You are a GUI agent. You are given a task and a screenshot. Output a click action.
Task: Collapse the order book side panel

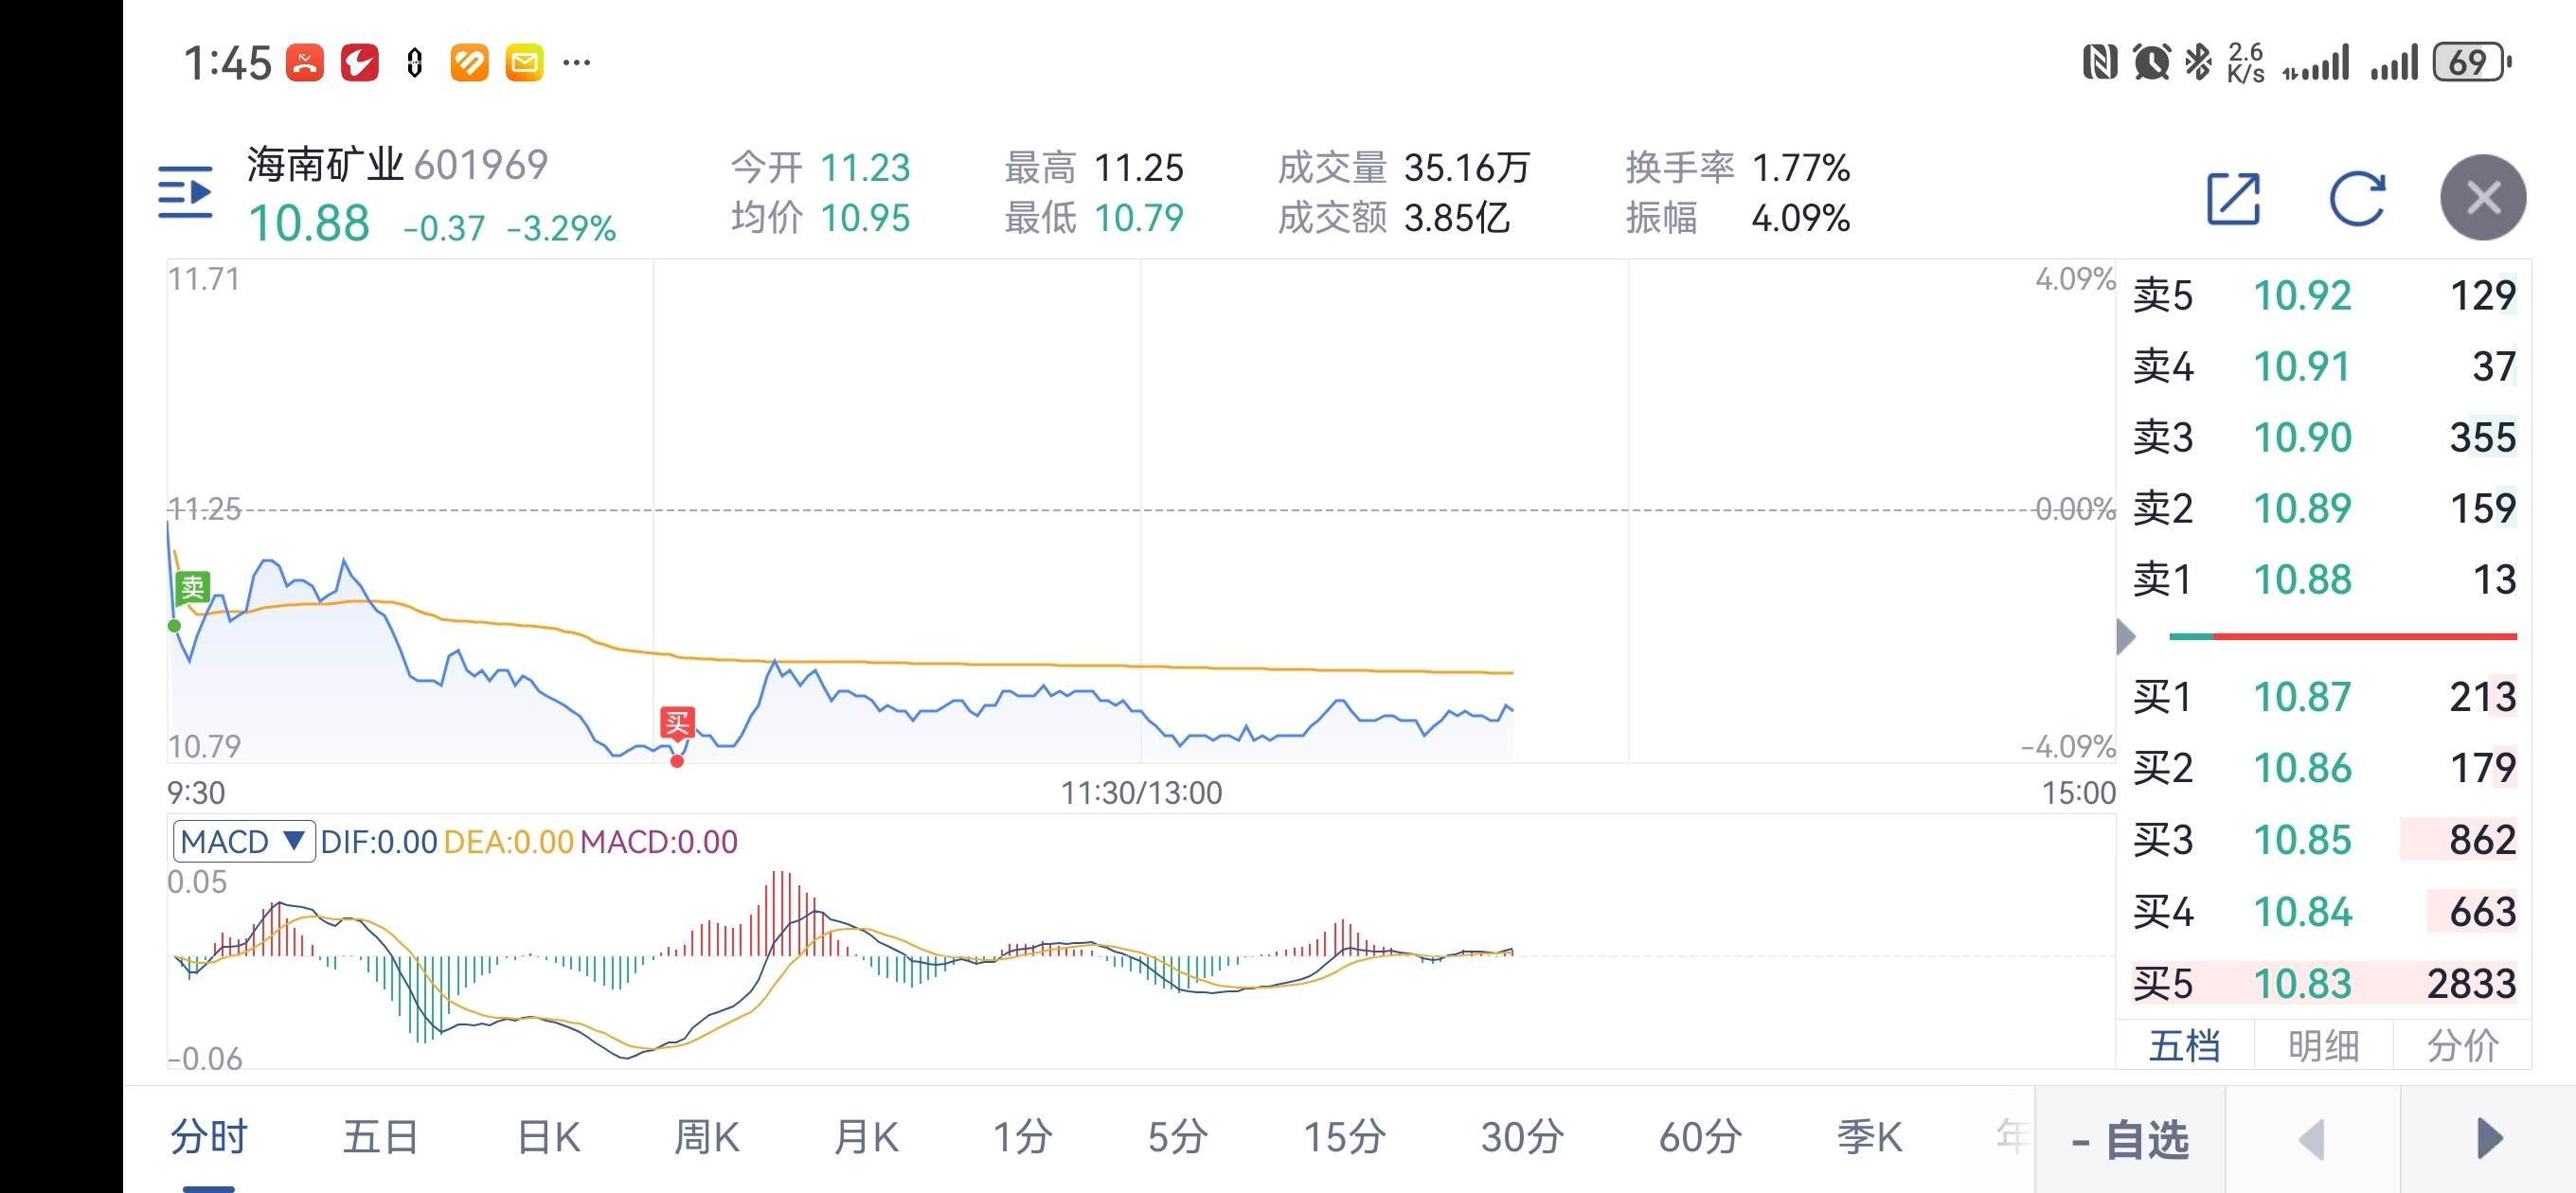point(2126,636)
